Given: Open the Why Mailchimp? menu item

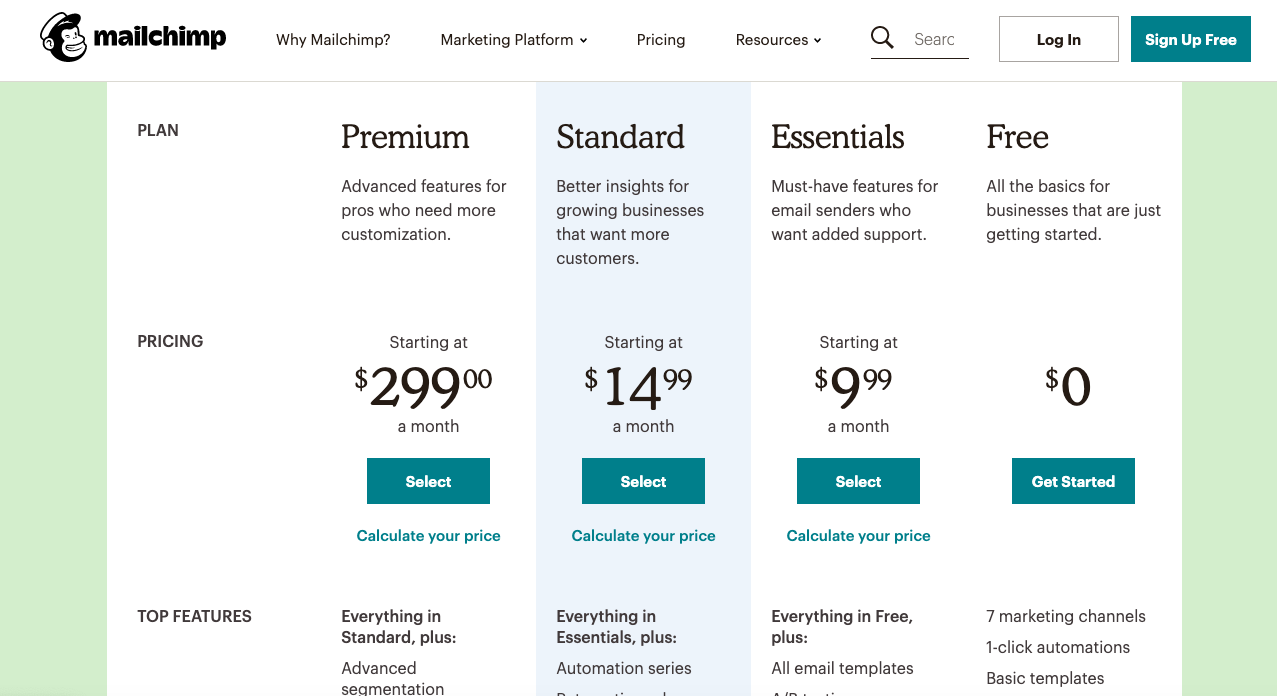Looking at the screenshot, I should point(333,40).
